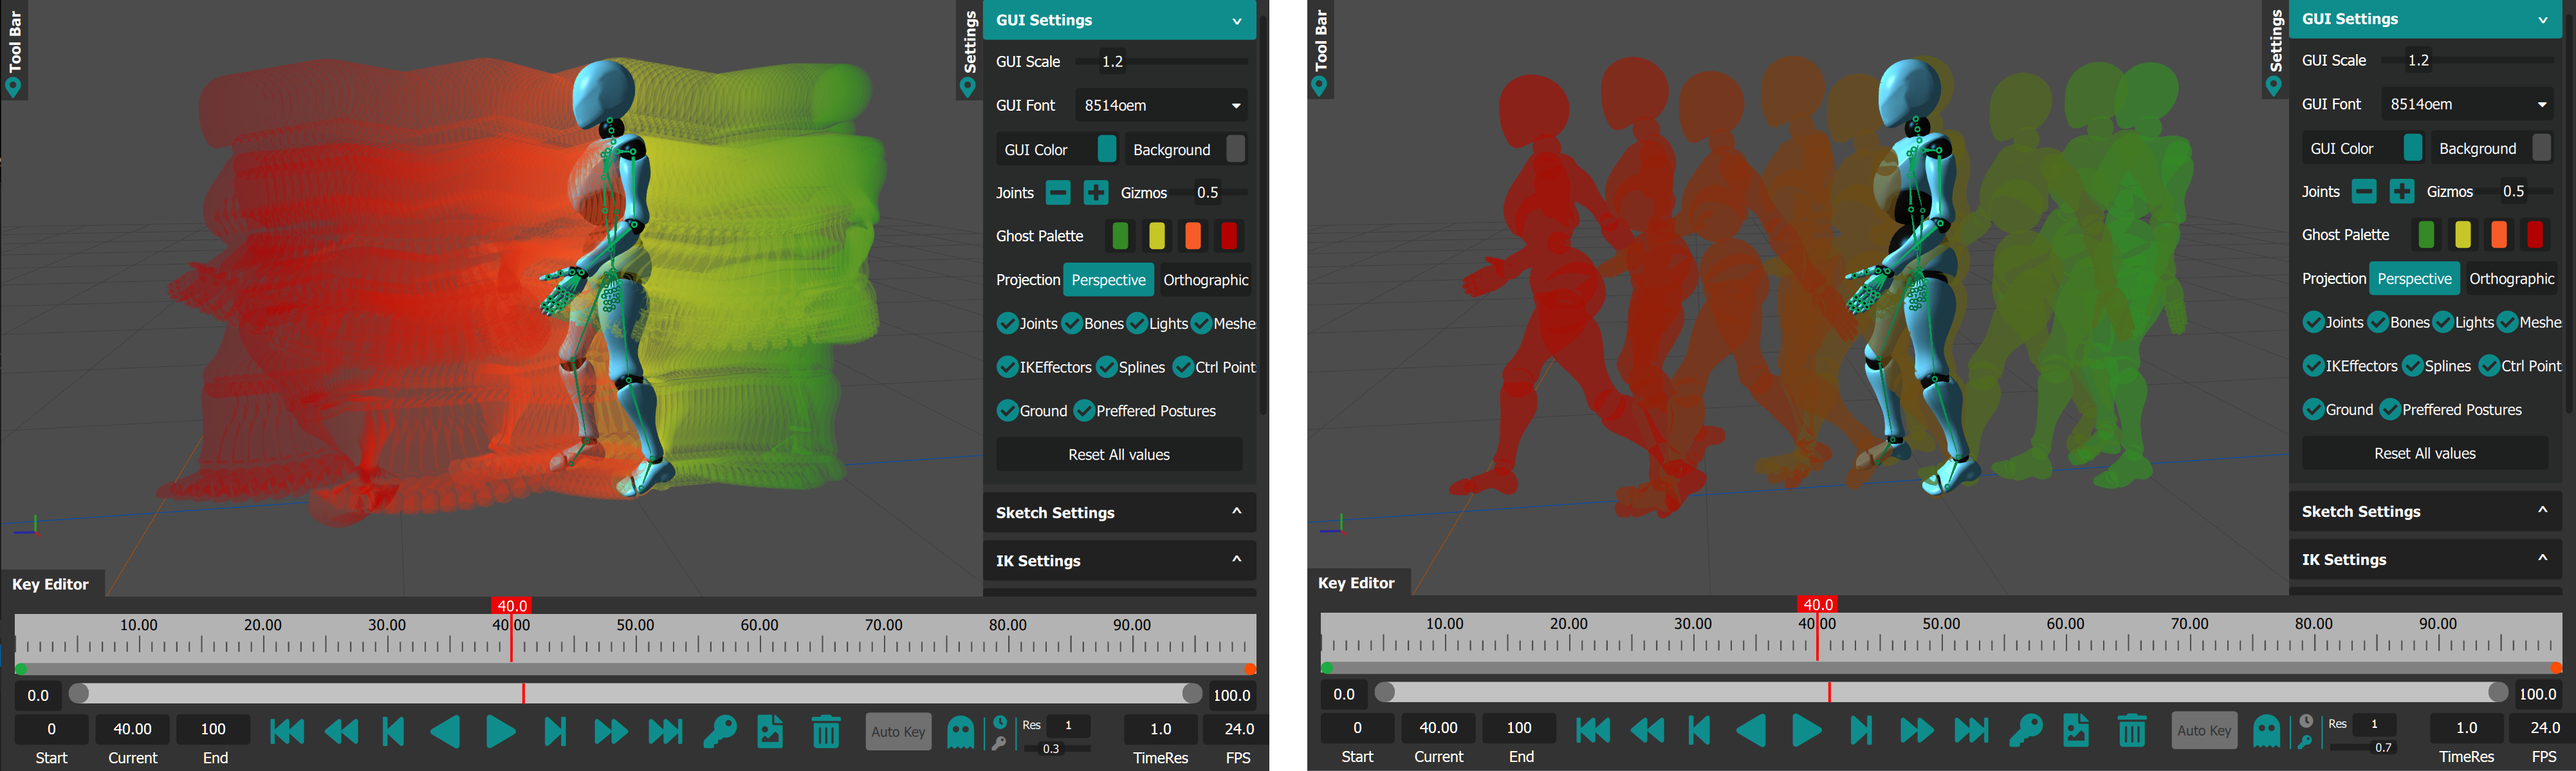This screenshot has height=771, width=2576.
Task: Toggle Ground checkbox in left window
Action: point(1007,411)
